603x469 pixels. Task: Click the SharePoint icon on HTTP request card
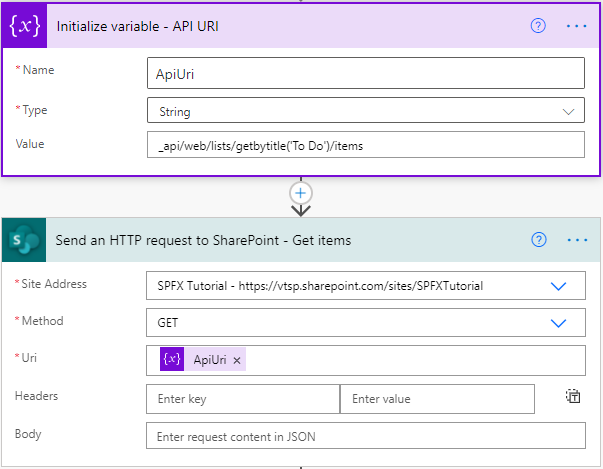(22, 240)
